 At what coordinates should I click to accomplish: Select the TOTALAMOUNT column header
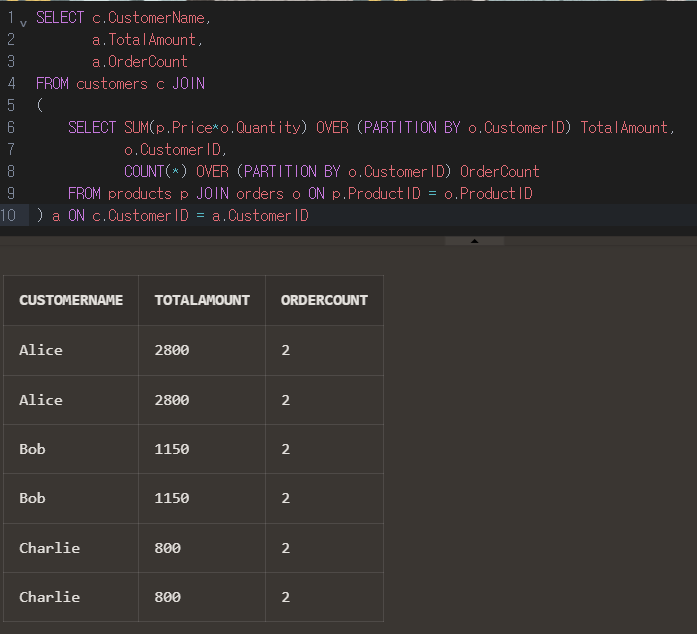point(202,300)
